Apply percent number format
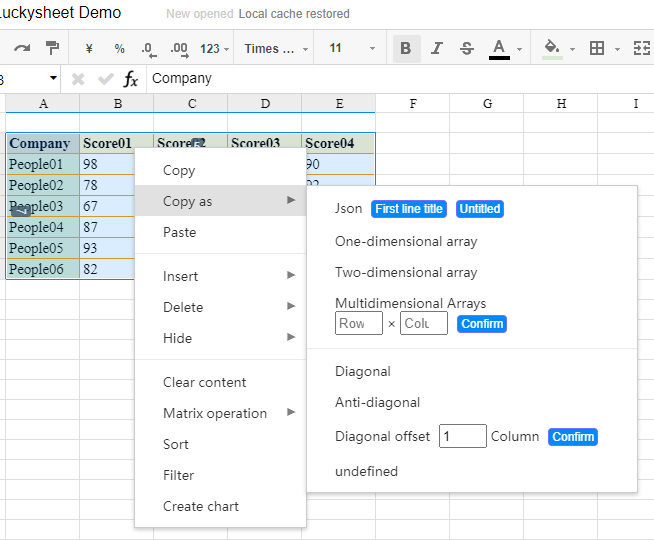This screenshot has width=654, height=540. point(119,49)
